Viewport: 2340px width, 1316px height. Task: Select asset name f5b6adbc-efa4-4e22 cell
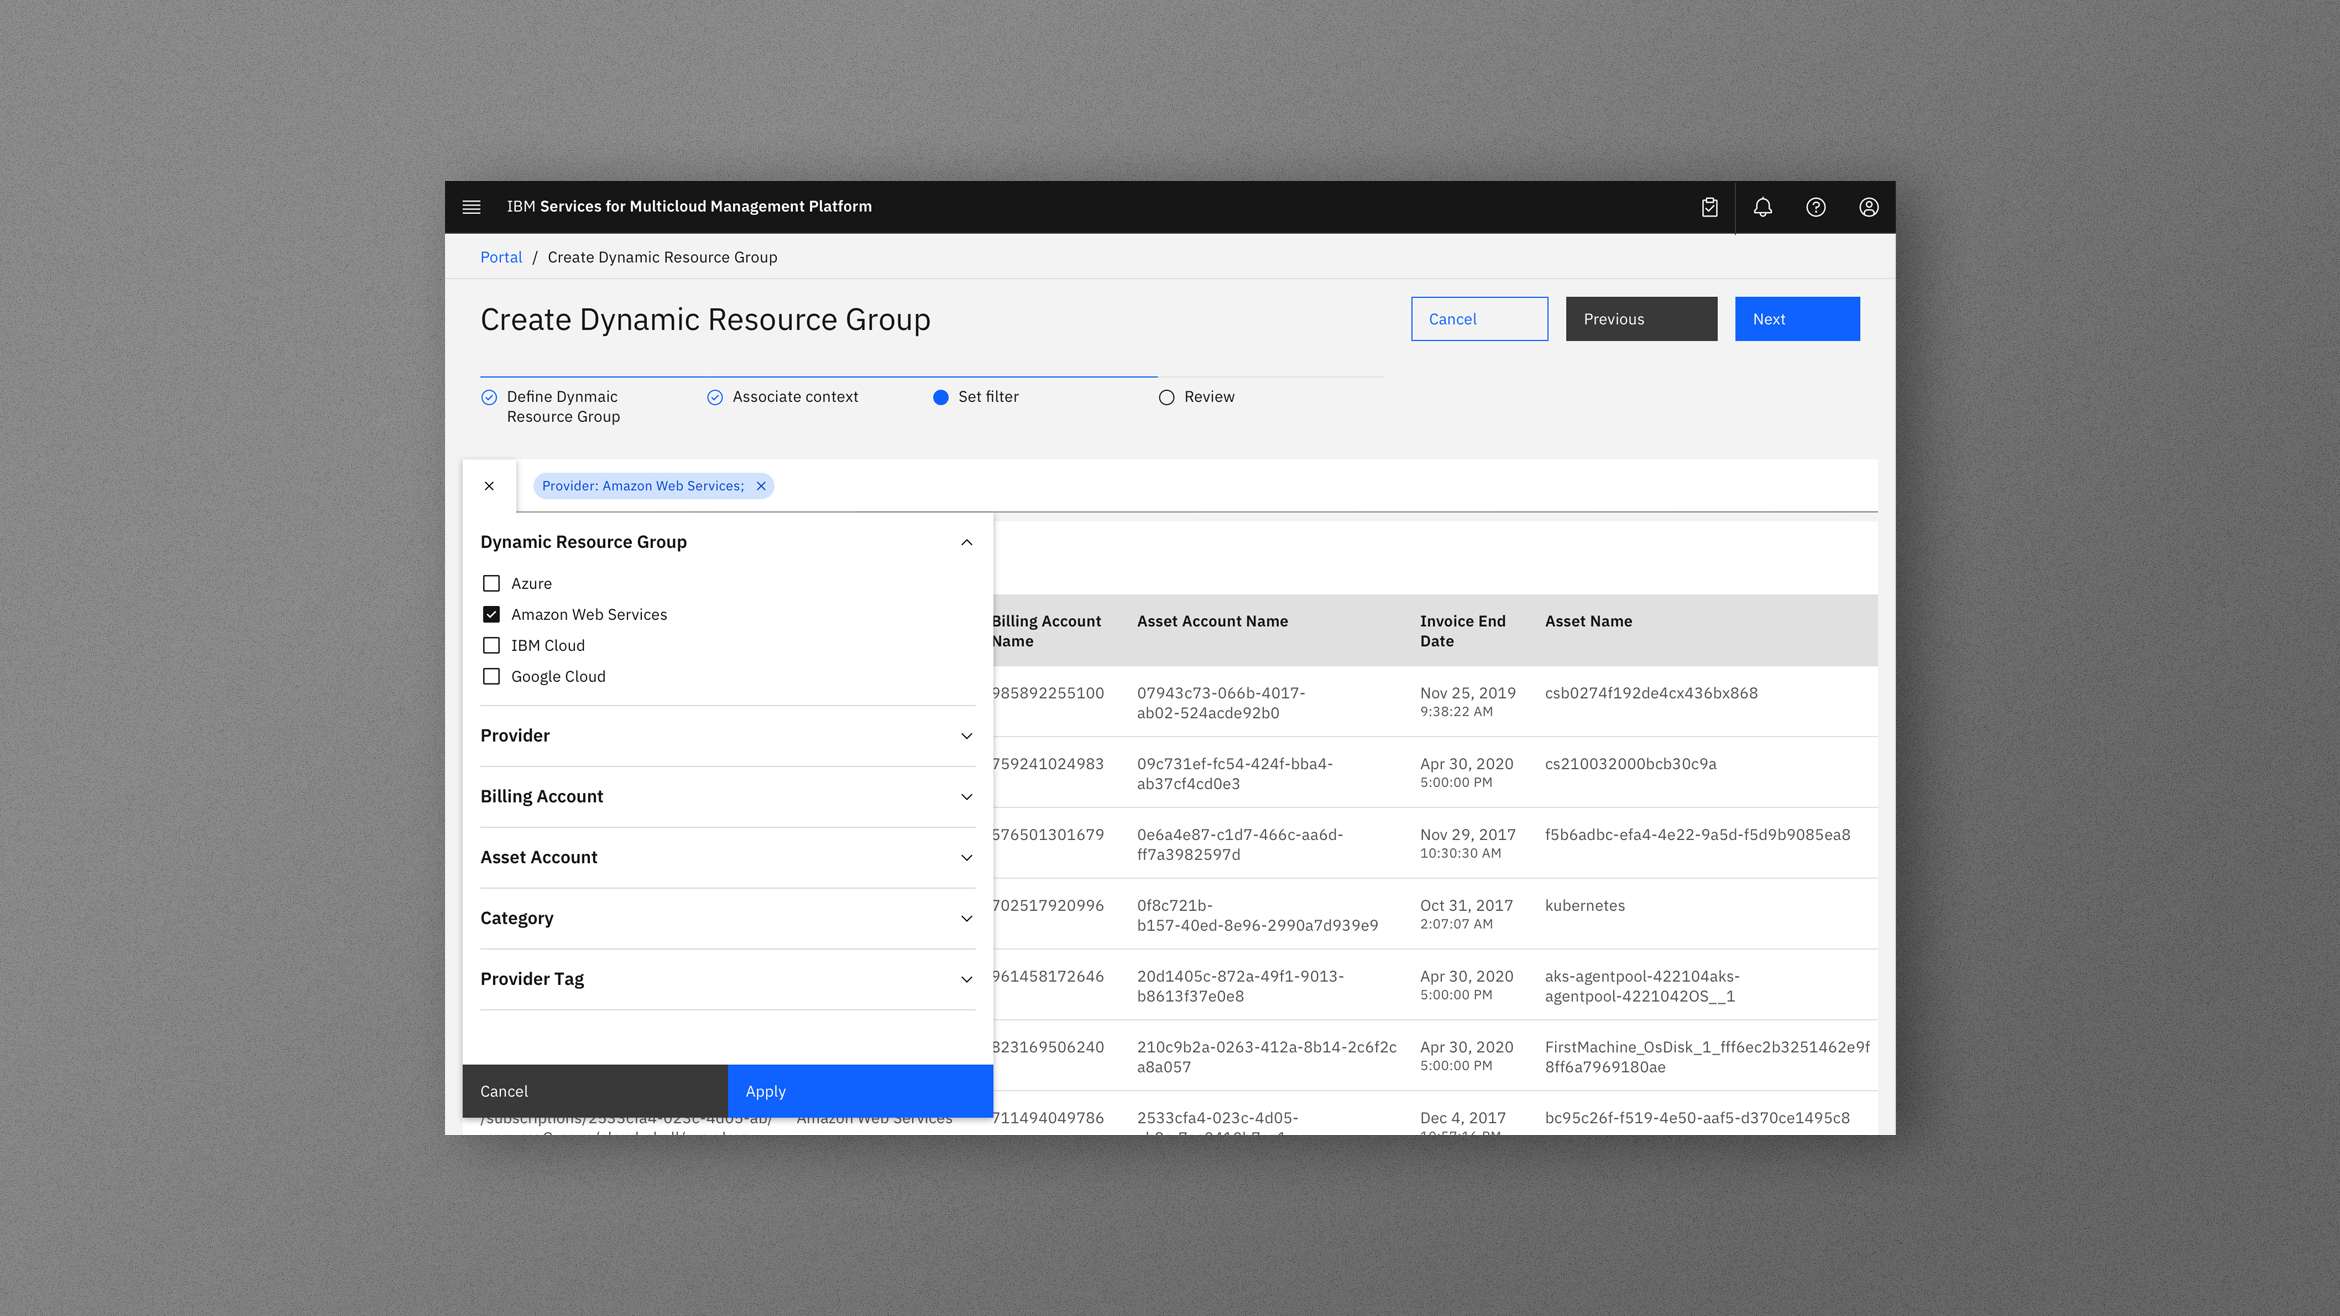point(1697,835)
